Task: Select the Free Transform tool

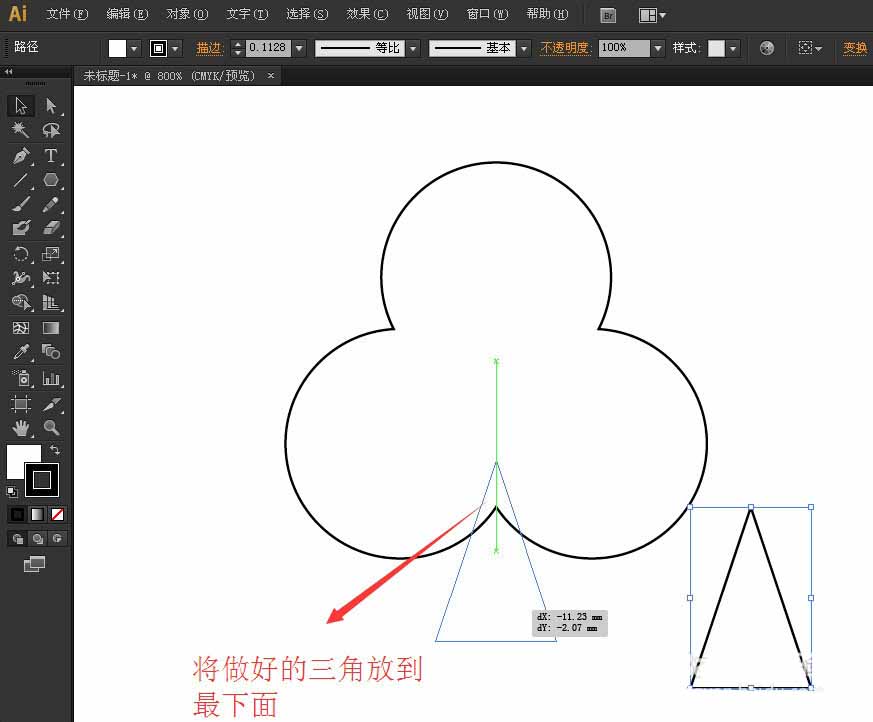Action: coord(51,278)
